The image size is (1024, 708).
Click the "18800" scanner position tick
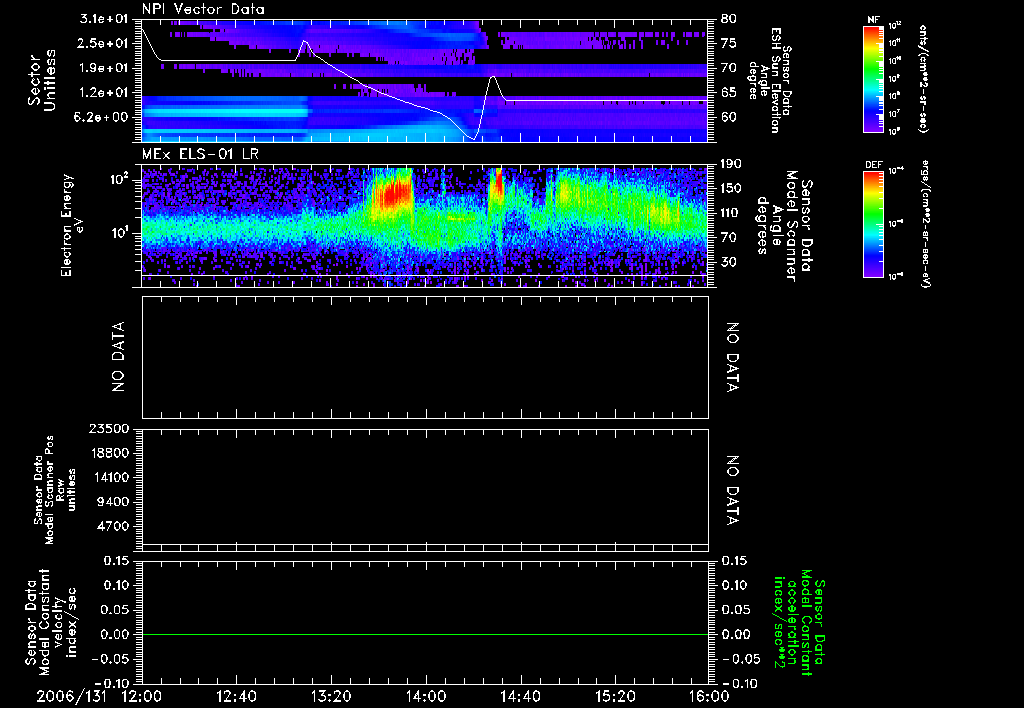pyautogui.click(x=111, y=453)
